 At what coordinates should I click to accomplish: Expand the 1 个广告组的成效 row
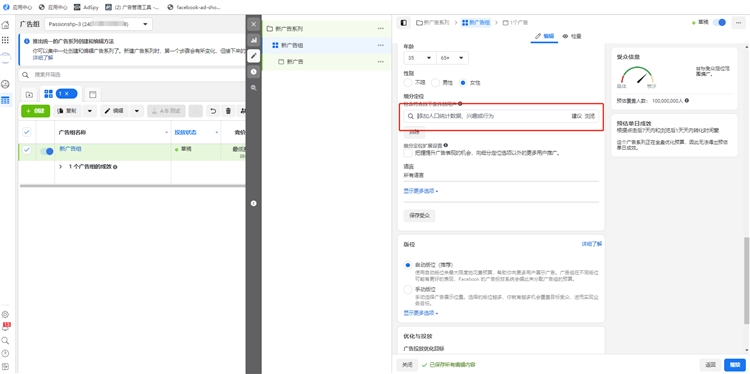pos(61,167)
